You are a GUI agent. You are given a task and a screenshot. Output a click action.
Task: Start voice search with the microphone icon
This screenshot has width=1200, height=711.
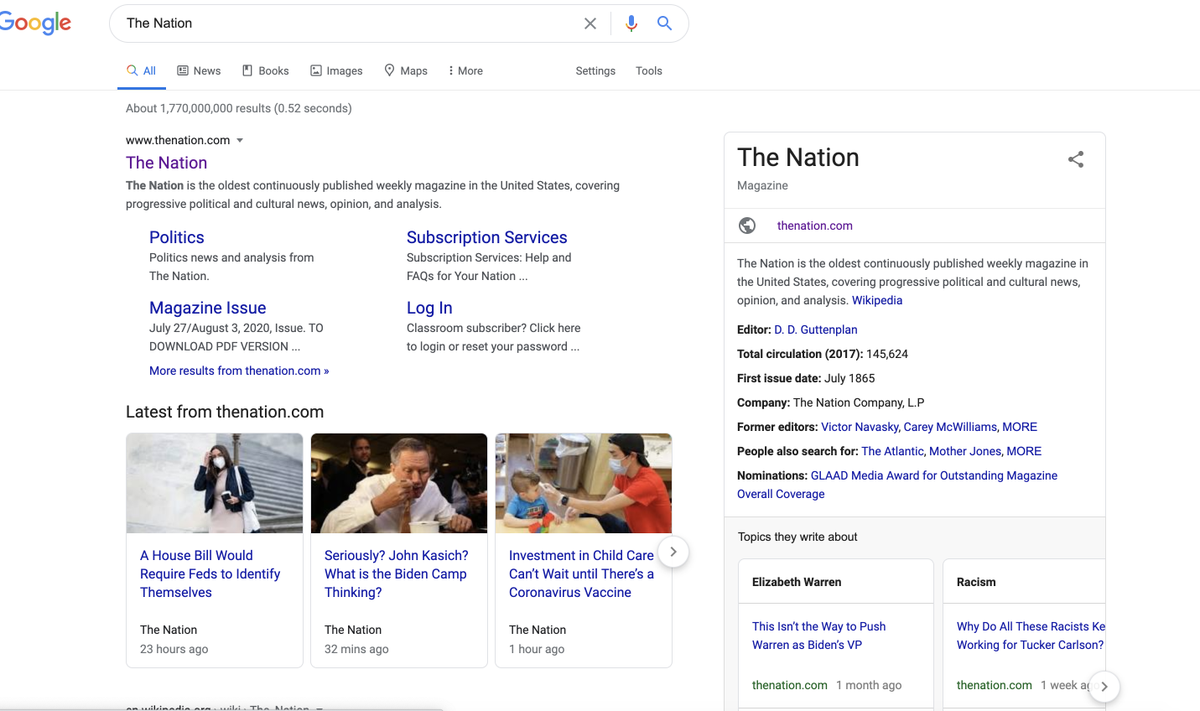631,23
